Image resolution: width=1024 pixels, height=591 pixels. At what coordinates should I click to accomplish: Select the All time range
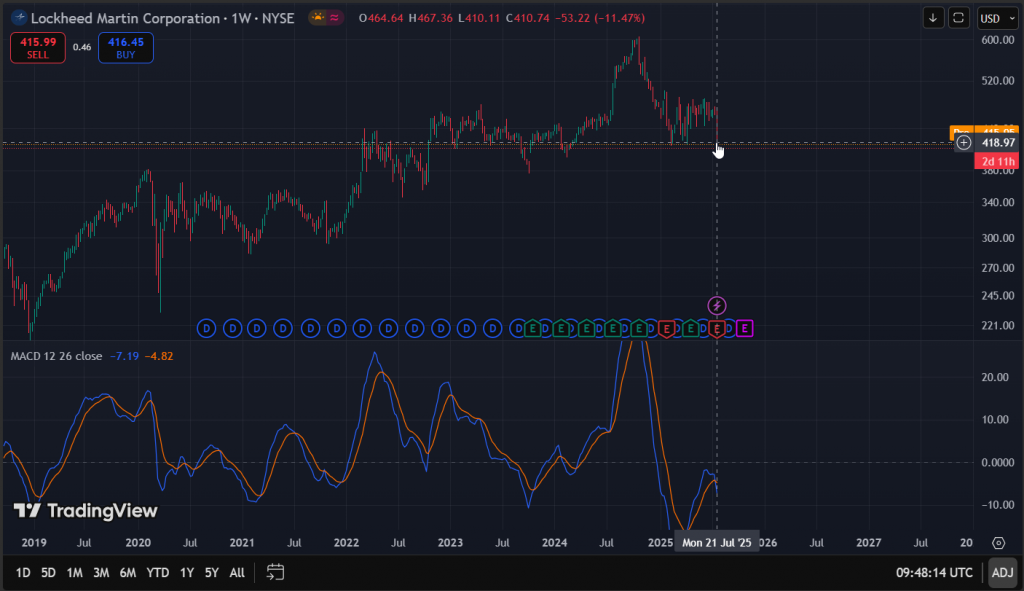pos(237,573)
